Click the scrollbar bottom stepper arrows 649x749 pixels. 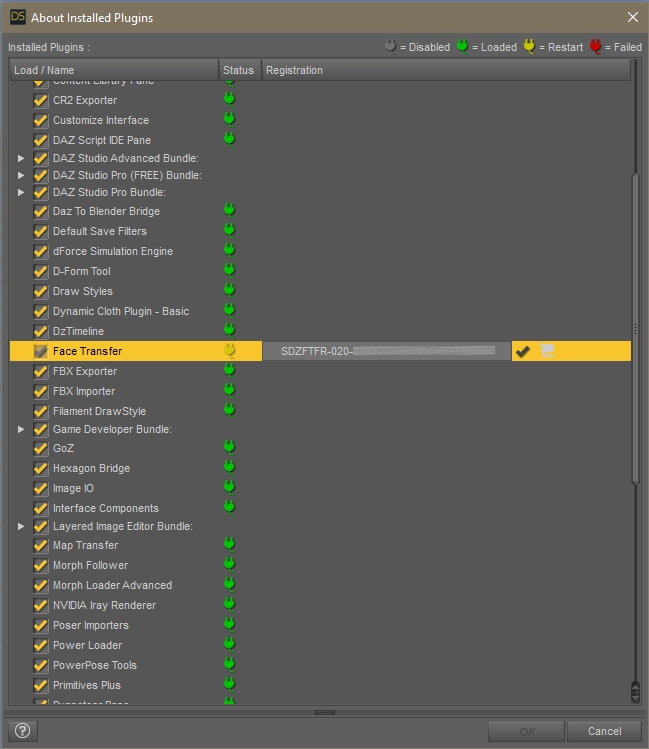click(x=635, y=692)
